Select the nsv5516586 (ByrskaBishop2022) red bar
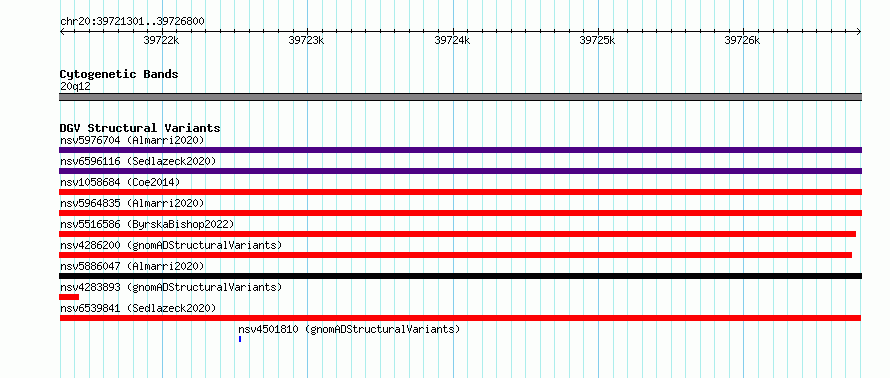The height and width of the screenshot is (378, 890). [x=457, y=234]
